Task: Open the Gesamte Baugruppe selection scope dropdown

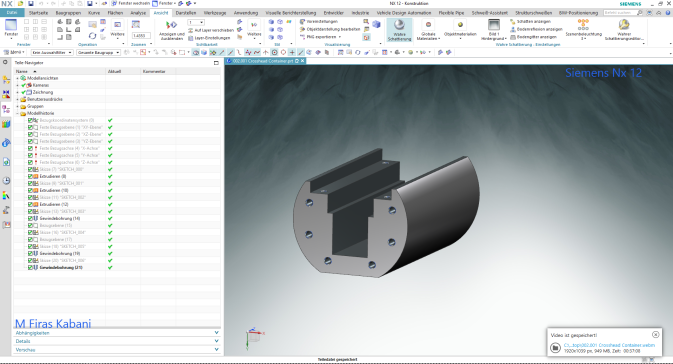Action: 99,52
